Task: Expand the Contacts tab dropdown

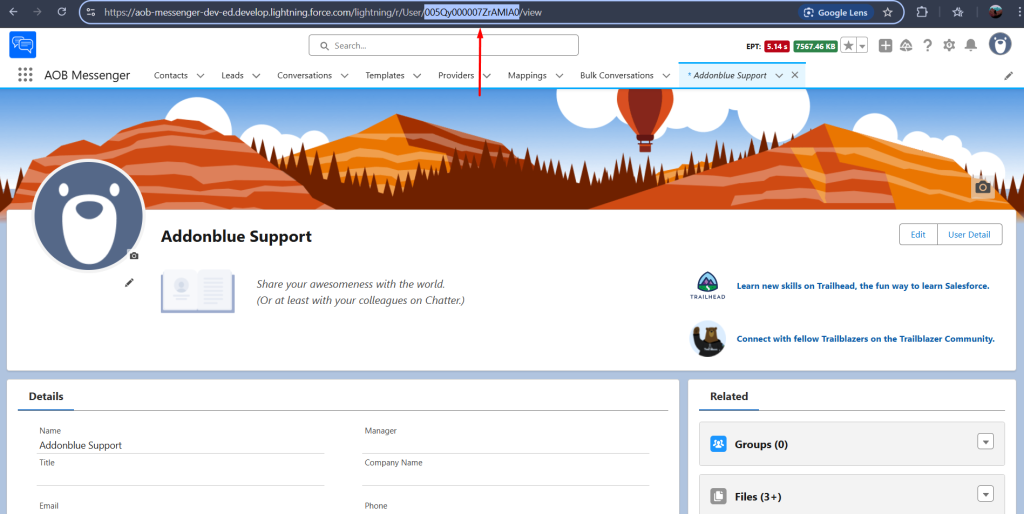Action: point(200,76)
